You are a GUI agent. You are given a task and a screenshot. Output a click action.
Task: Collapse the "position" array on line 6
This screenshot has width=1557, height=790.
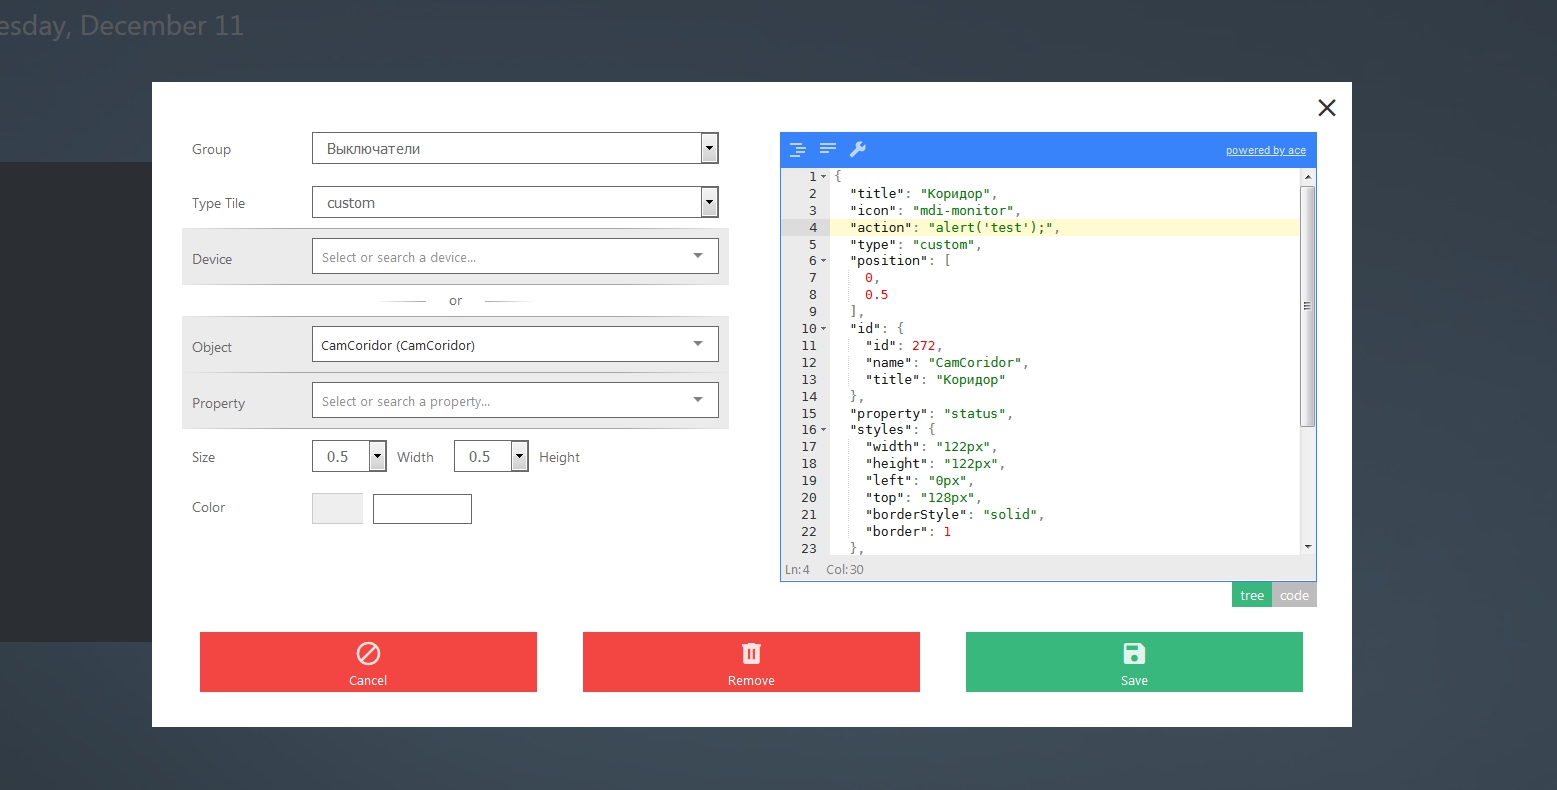pos(824,261)
